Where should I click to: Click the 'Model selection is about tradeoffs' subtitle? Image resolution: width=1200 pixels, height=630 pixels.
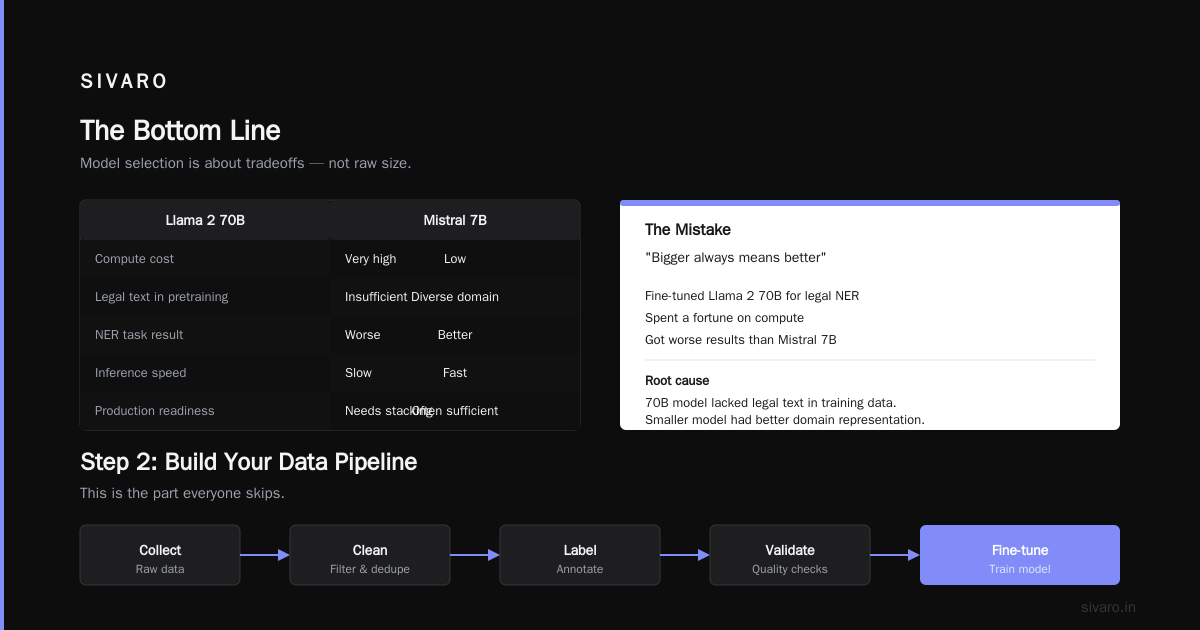click(245, 163)
